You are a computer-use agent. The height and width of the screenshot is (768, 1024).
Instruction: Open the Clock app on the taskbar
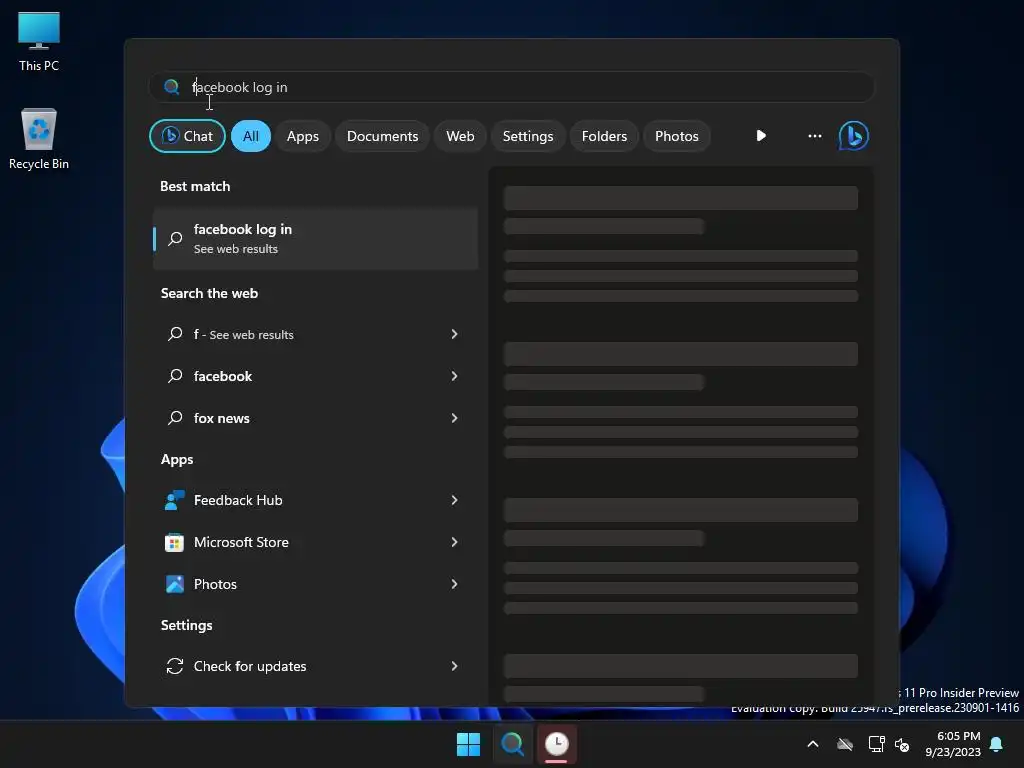click(x=556, y=744)
